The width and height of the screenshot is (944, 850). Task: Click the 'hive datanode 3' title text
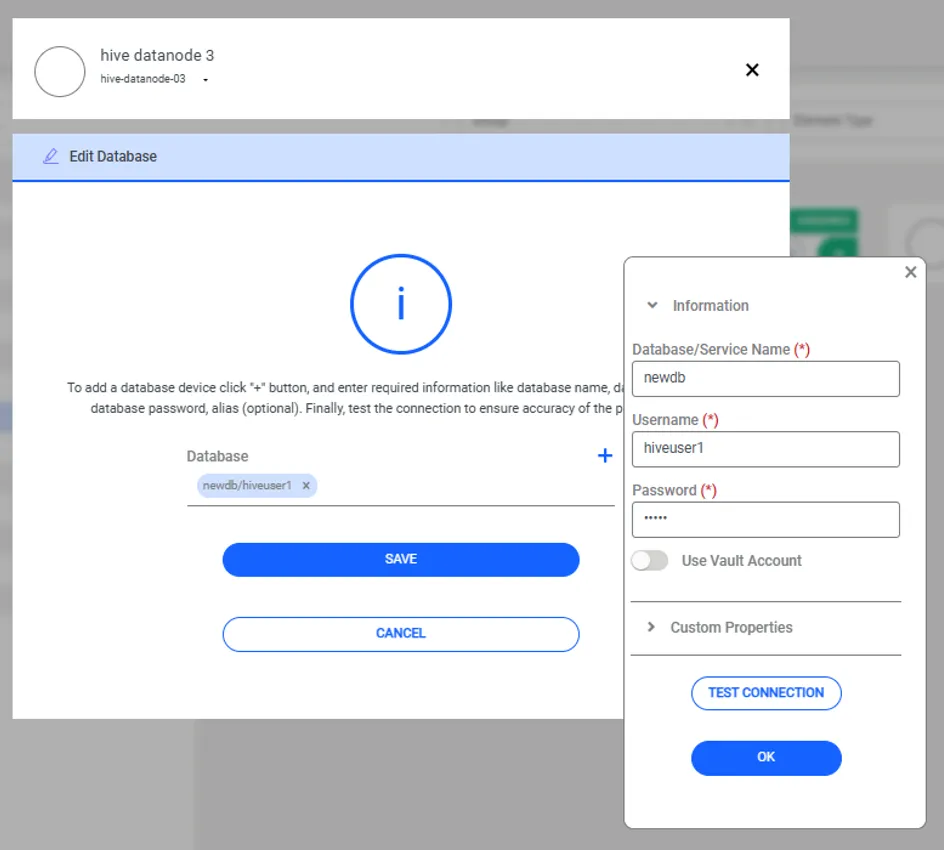coord(157,55)
